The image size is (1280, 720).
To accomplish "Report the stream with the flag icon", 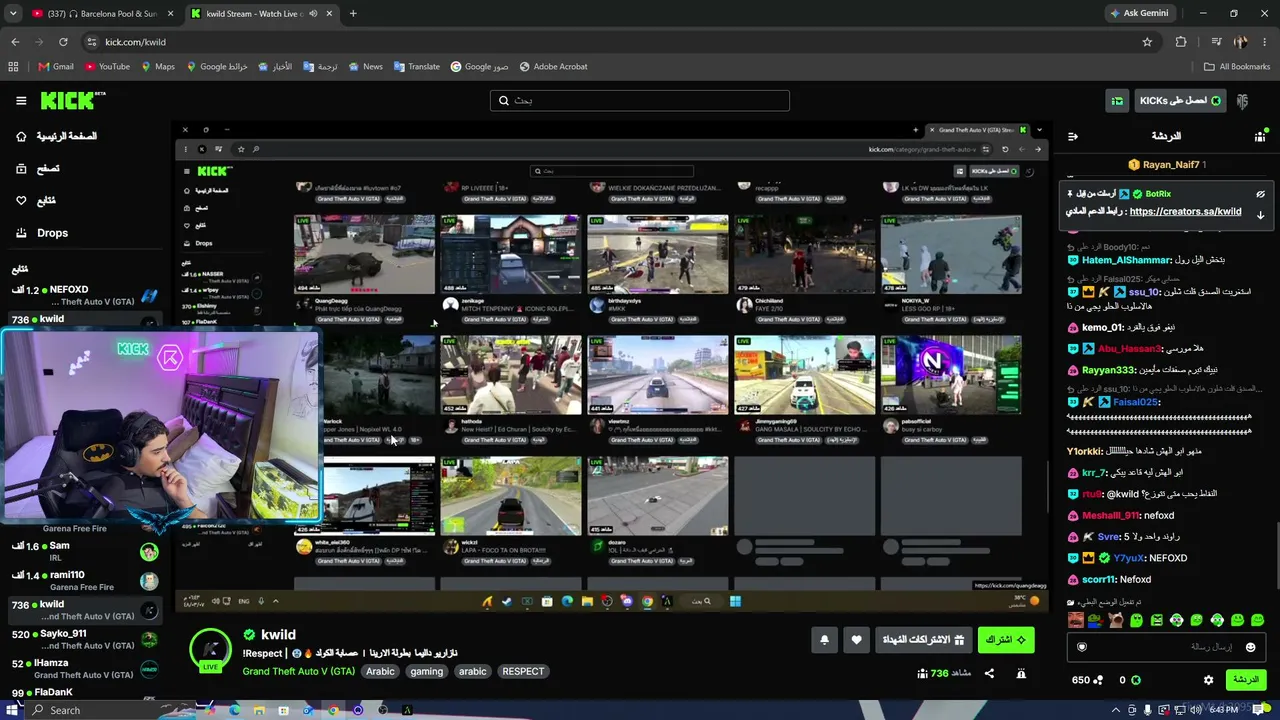I will coord(1021,673).
